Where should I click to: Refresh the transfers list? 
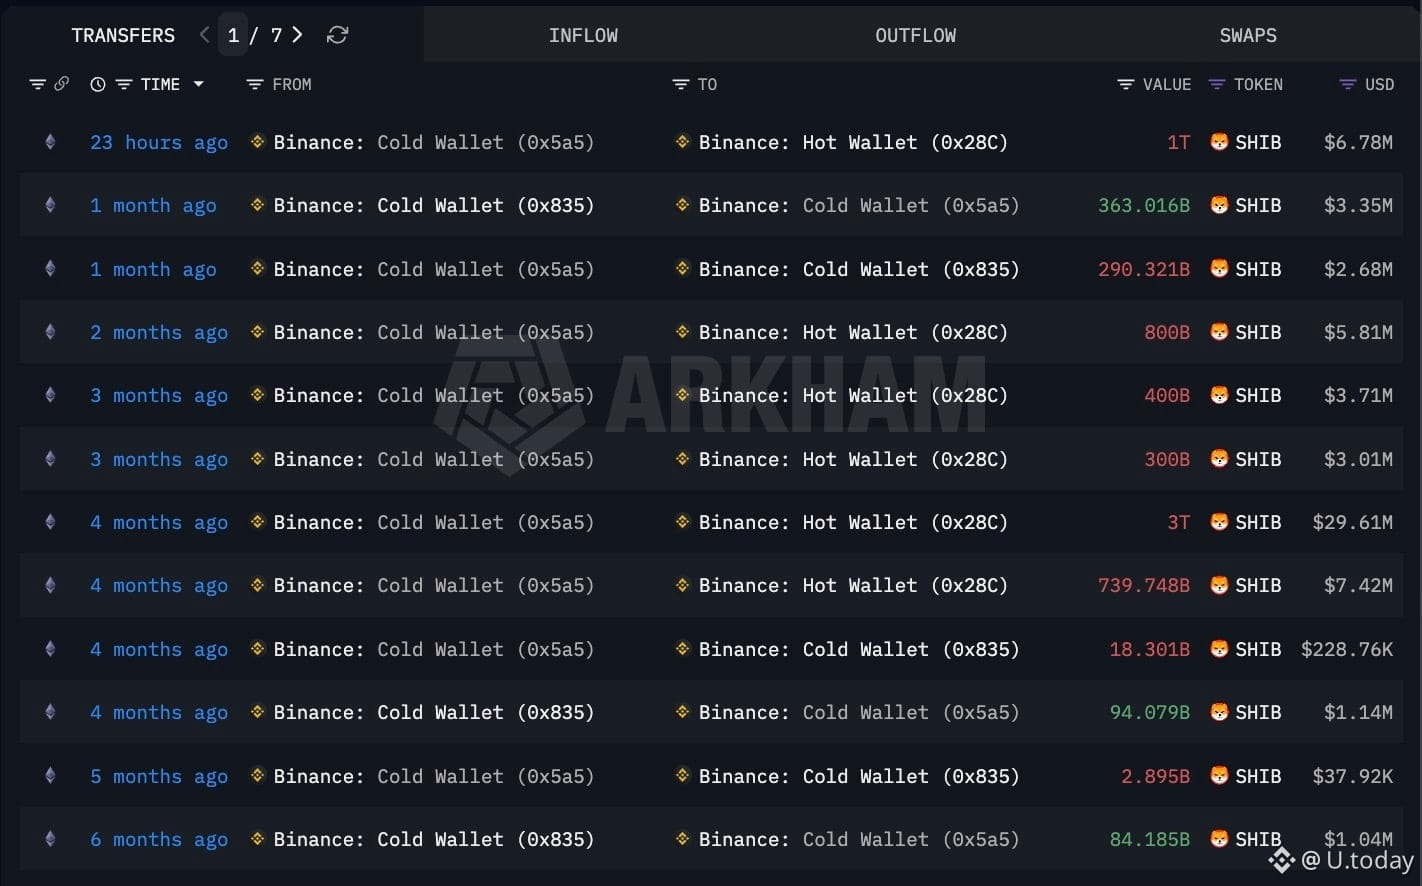click(x=337, y=35)
